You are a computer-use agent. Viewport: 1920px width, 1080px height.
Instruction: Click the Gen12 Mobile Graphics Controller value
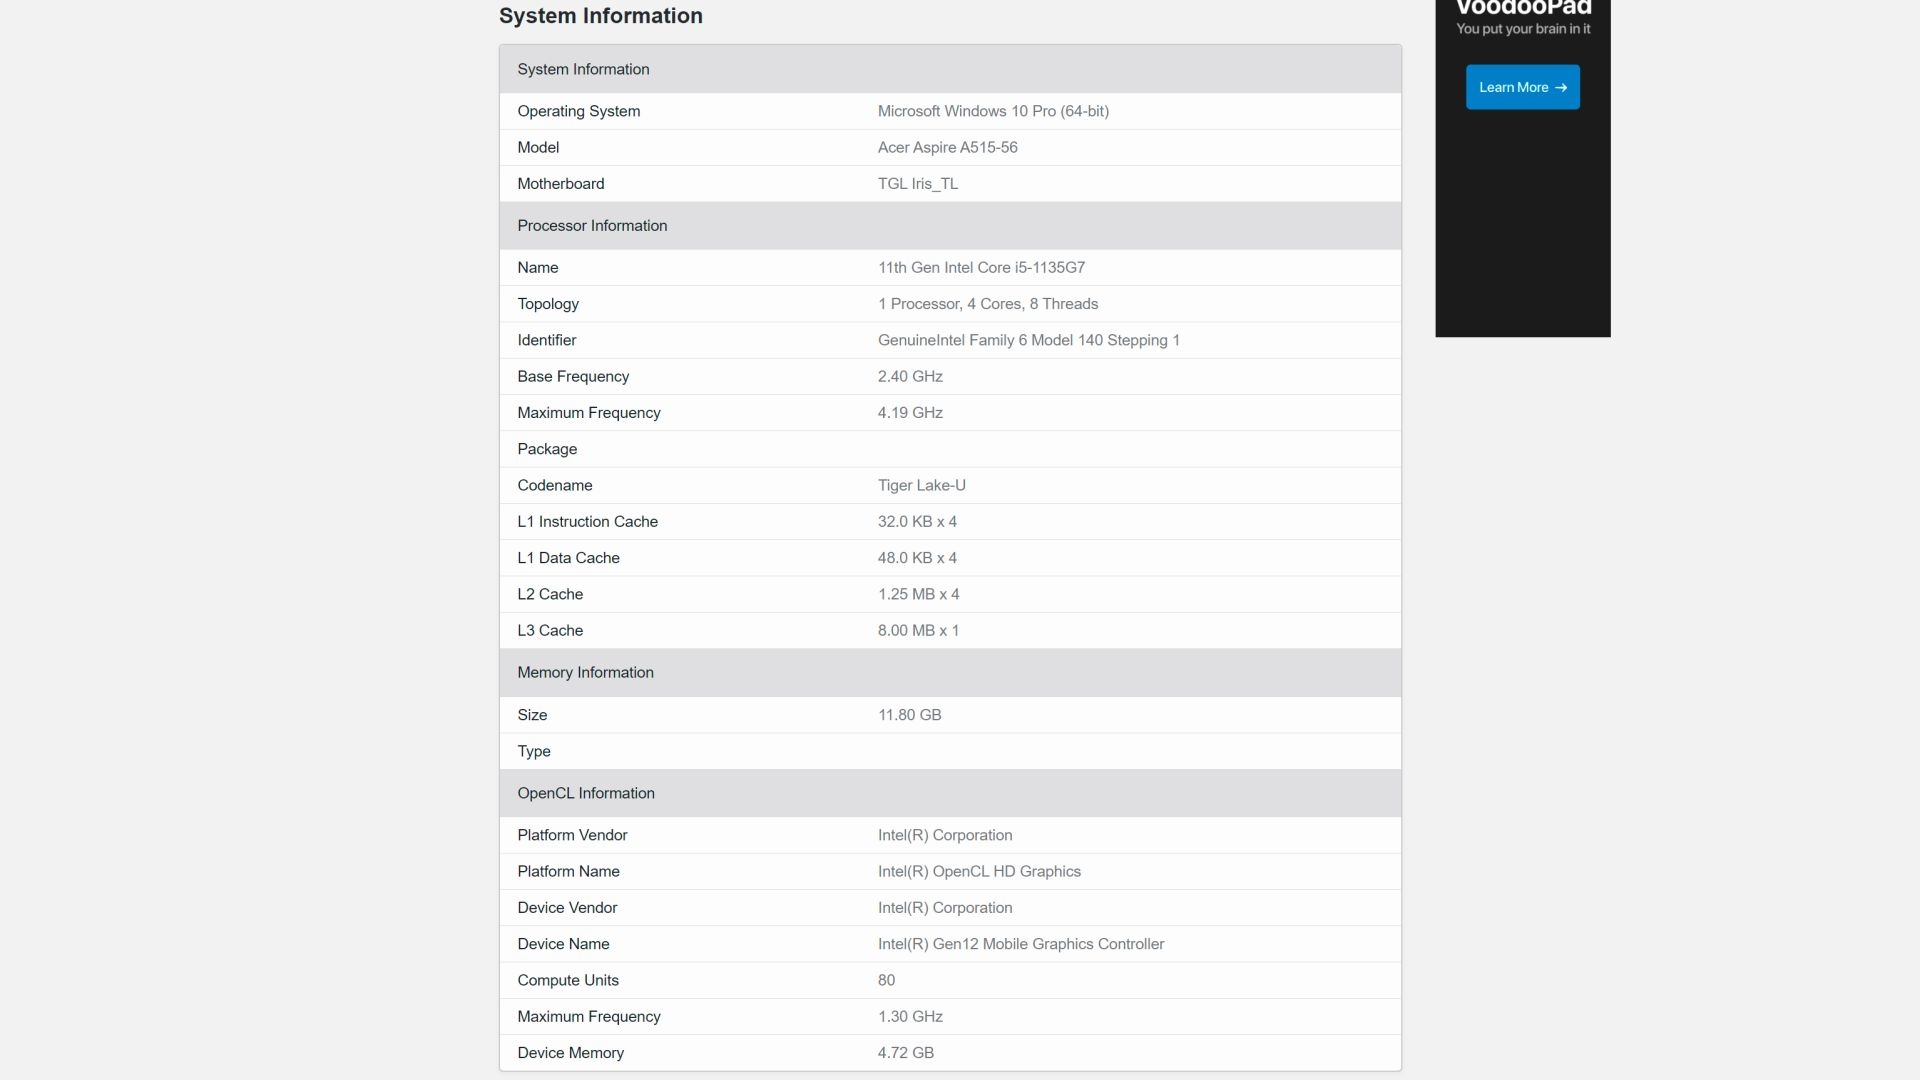(x=1020, y=944)
